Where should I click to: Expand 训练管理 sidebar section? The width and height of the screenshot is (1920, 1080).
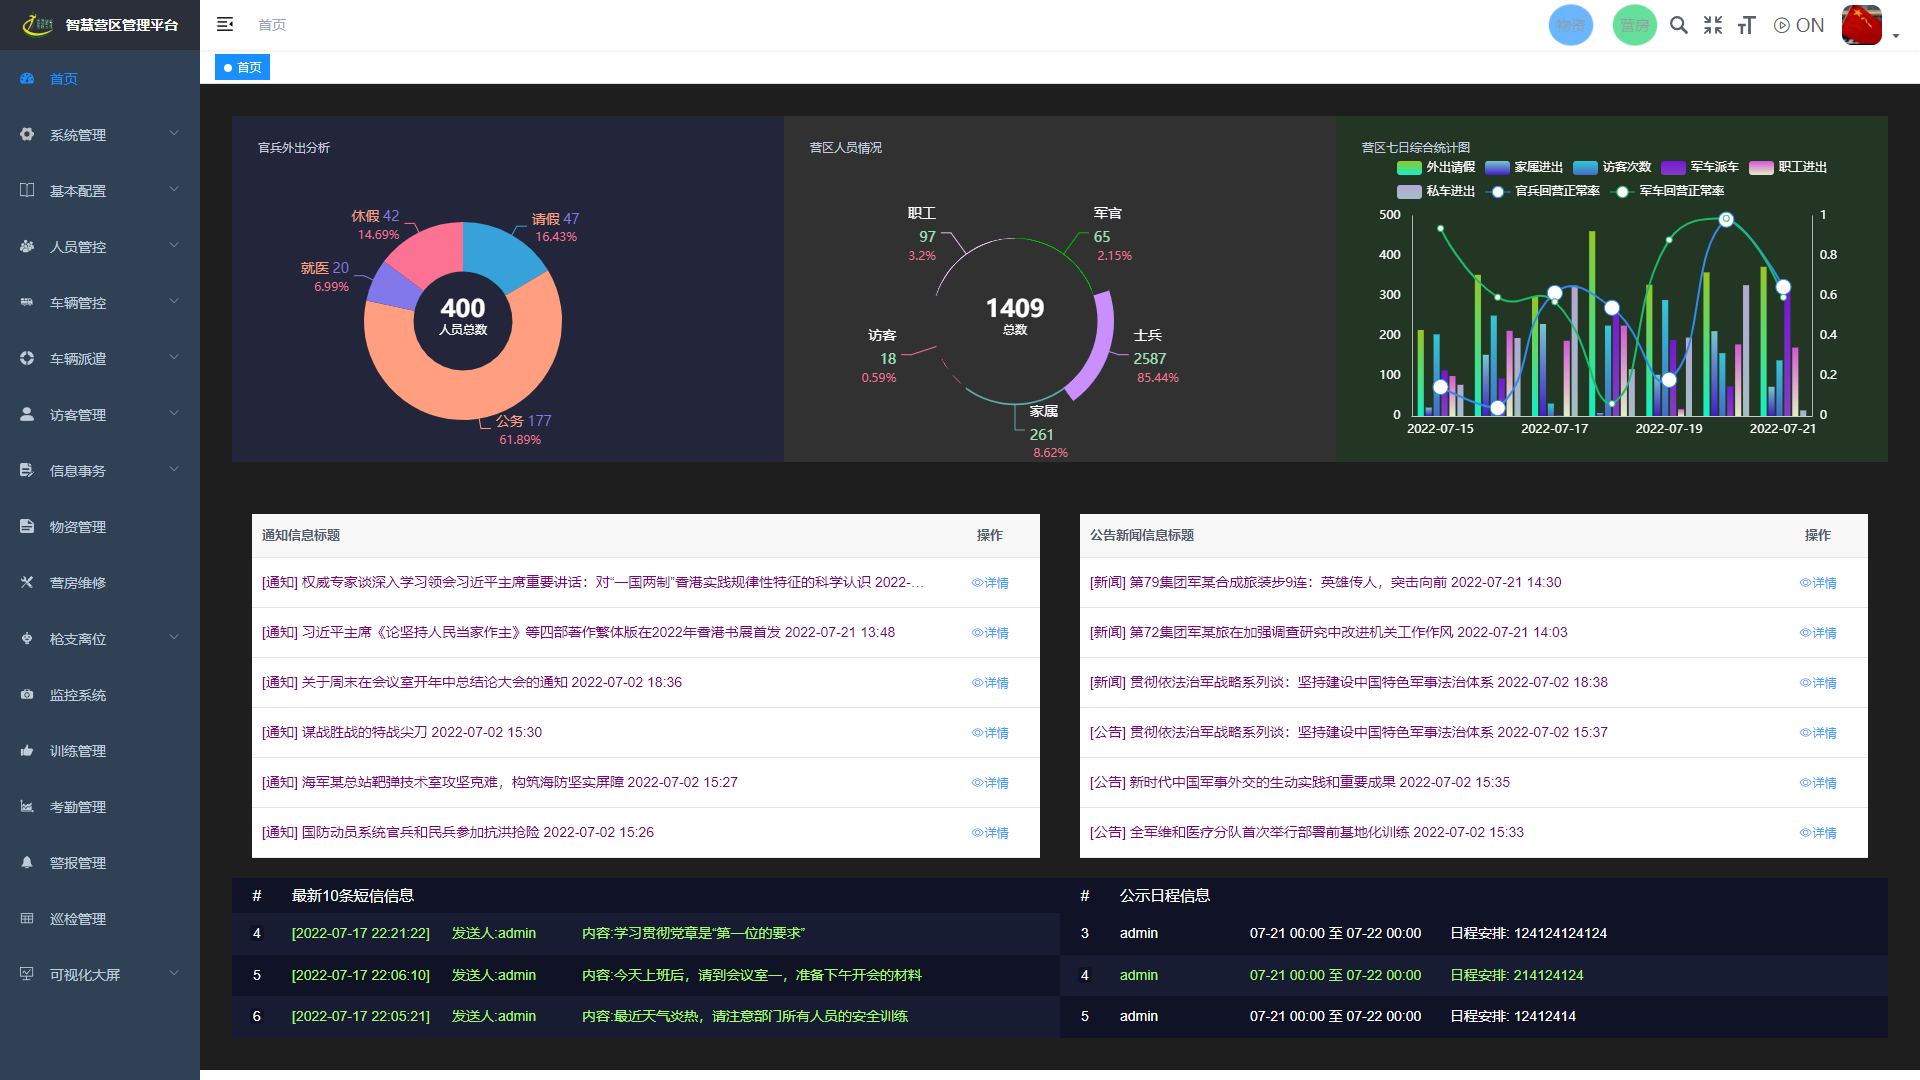pos(99,750)
